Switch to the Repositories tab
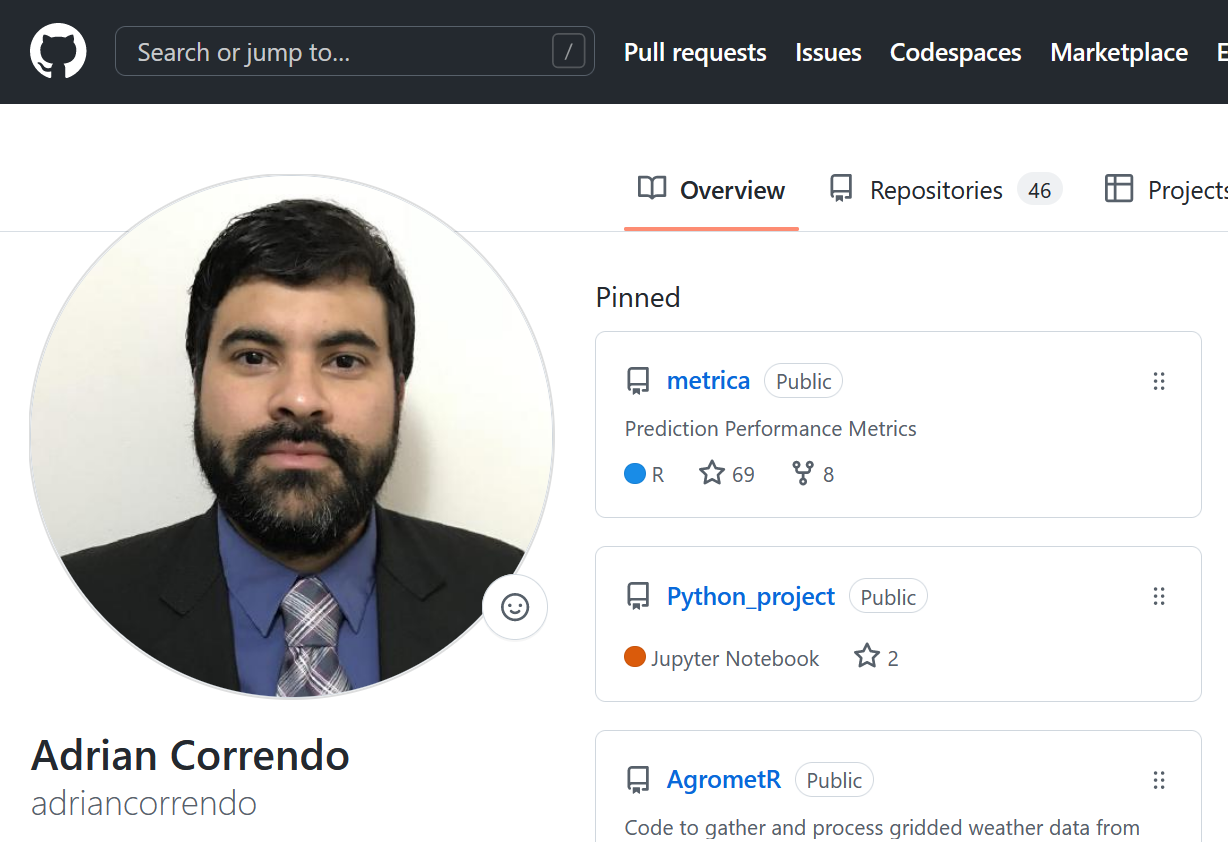 click(945, 190)
